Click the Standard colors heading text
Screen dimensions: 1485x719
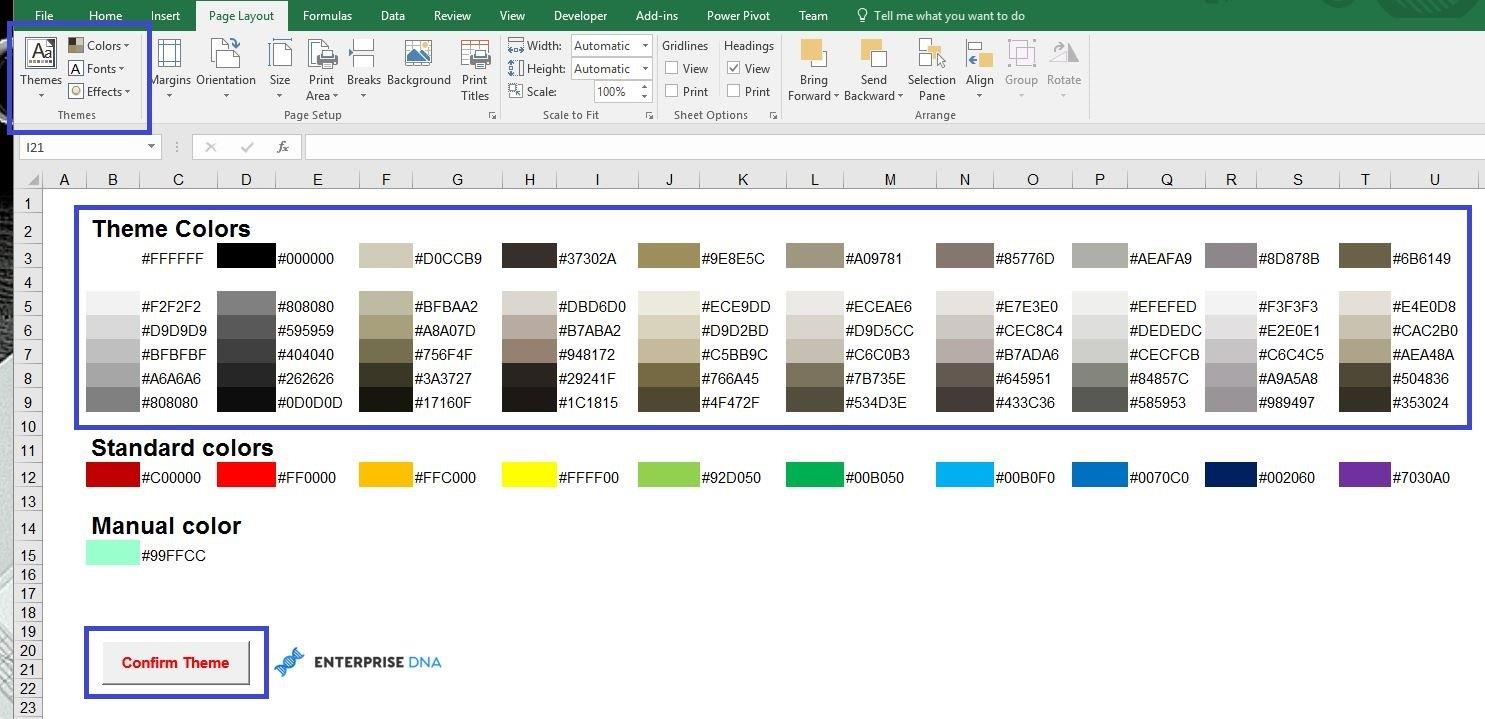click(x=182, y=448)
